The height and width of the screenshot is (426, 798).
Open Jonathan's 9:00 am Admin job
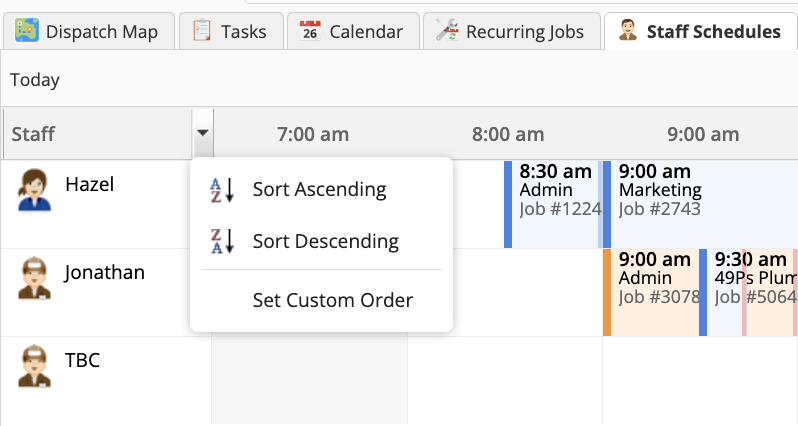point(655,278)
